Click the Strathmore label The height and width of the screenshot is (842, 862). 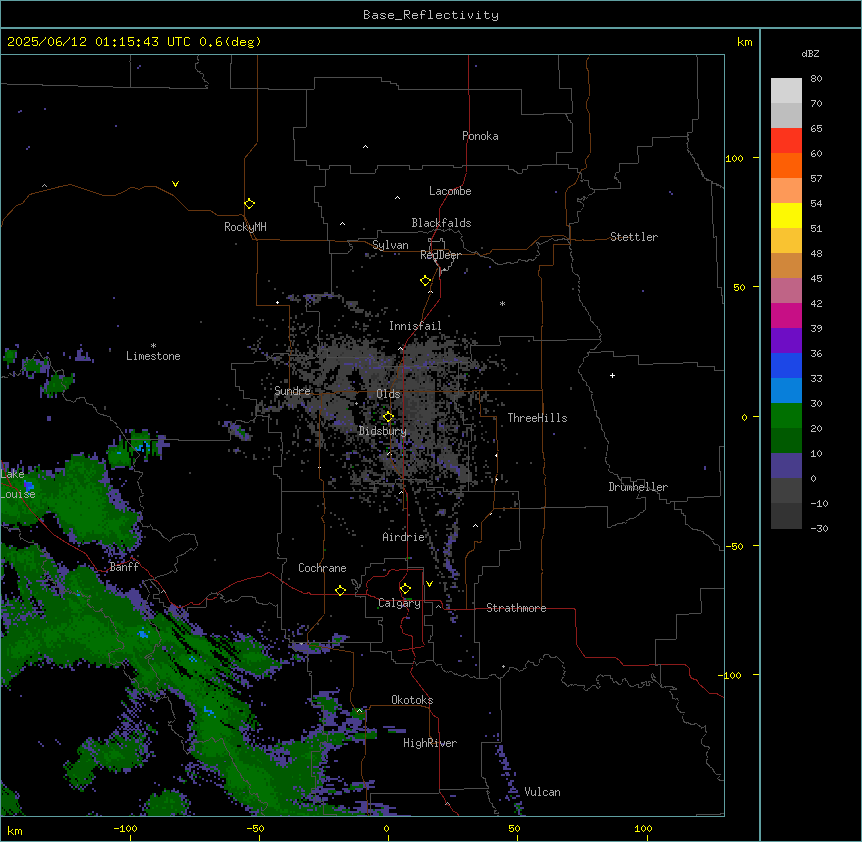(516, 608)
